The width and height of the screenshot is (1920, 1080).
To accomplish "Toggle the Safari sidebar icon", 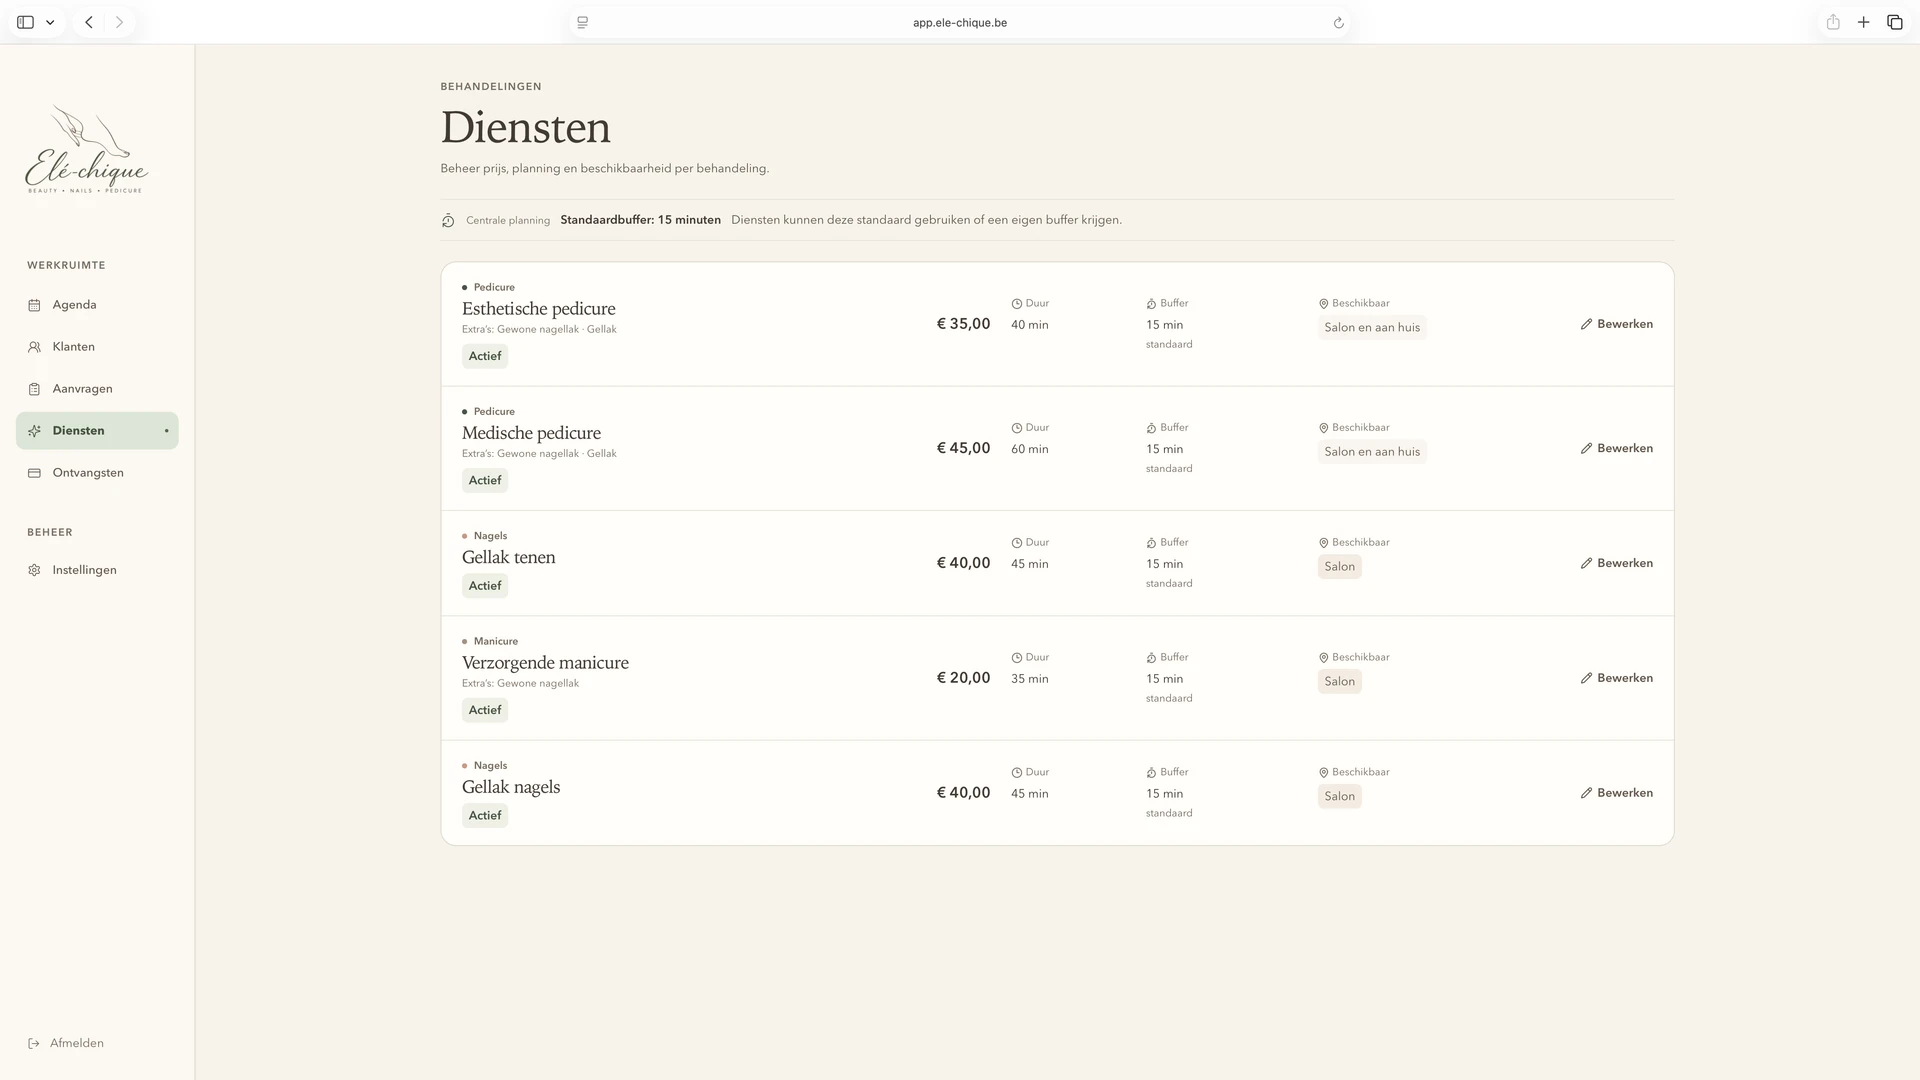I will (x=26, y=22).
